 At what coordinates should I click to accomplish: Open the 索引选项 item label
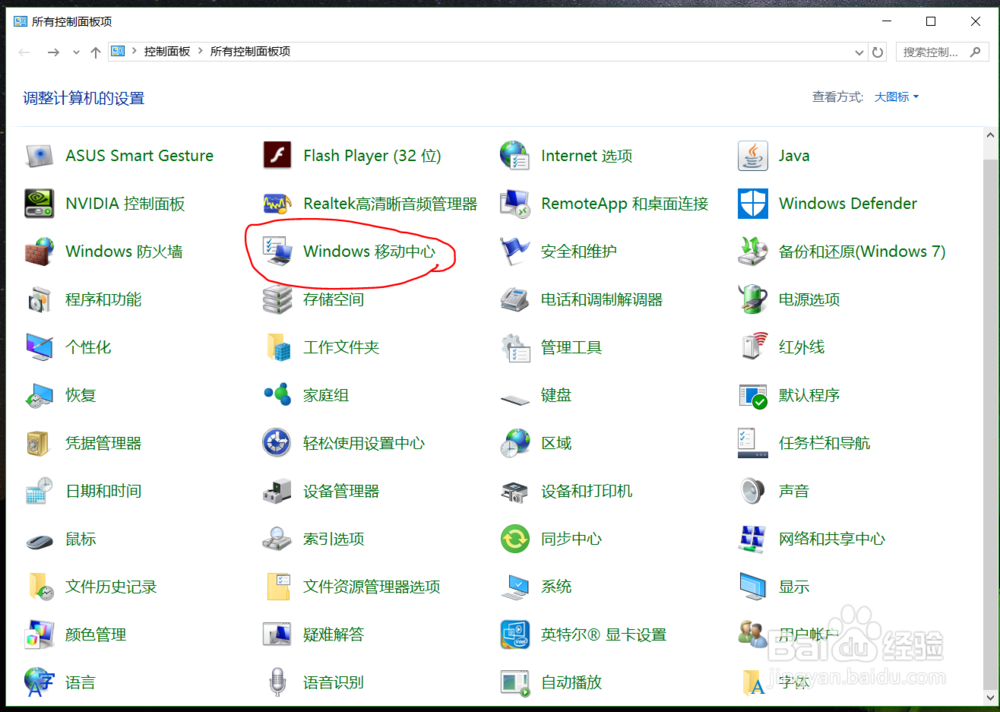click(334, 538)
